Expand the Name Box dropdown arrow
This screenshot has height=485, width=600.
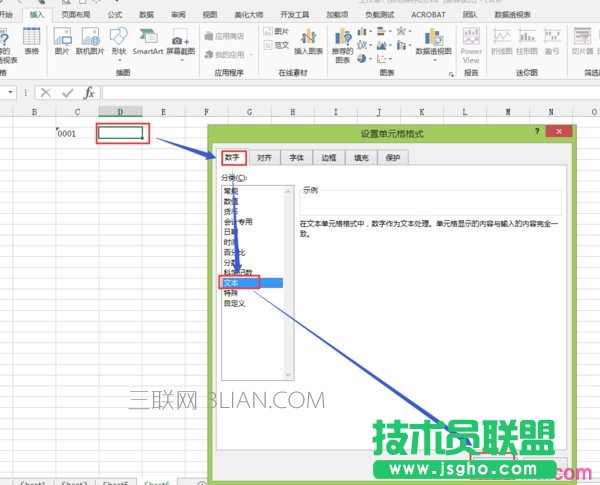[x=10, y=92]
